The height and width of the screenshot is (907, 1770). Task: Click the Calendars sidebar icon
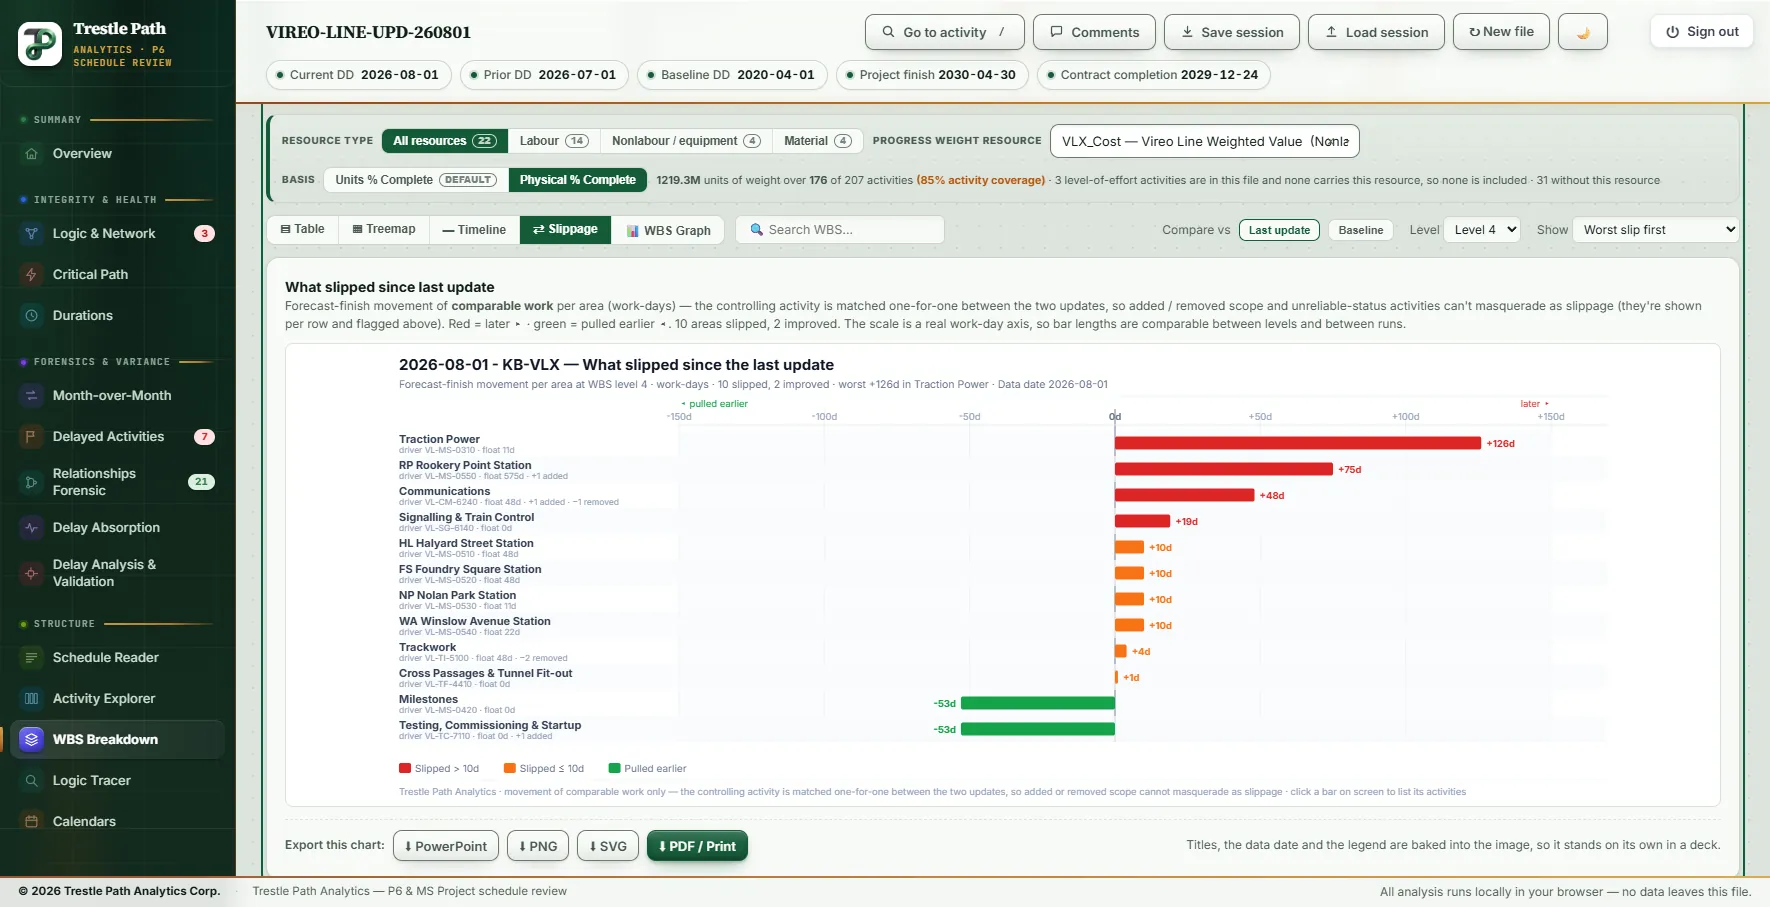point(31,822)
